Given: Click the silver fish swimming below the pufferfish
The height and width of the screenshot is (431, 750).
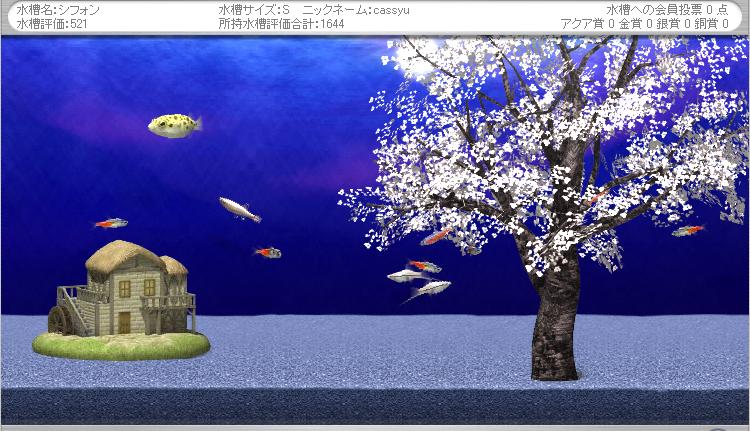Looking at the screenshot, I should pos(240,210).
